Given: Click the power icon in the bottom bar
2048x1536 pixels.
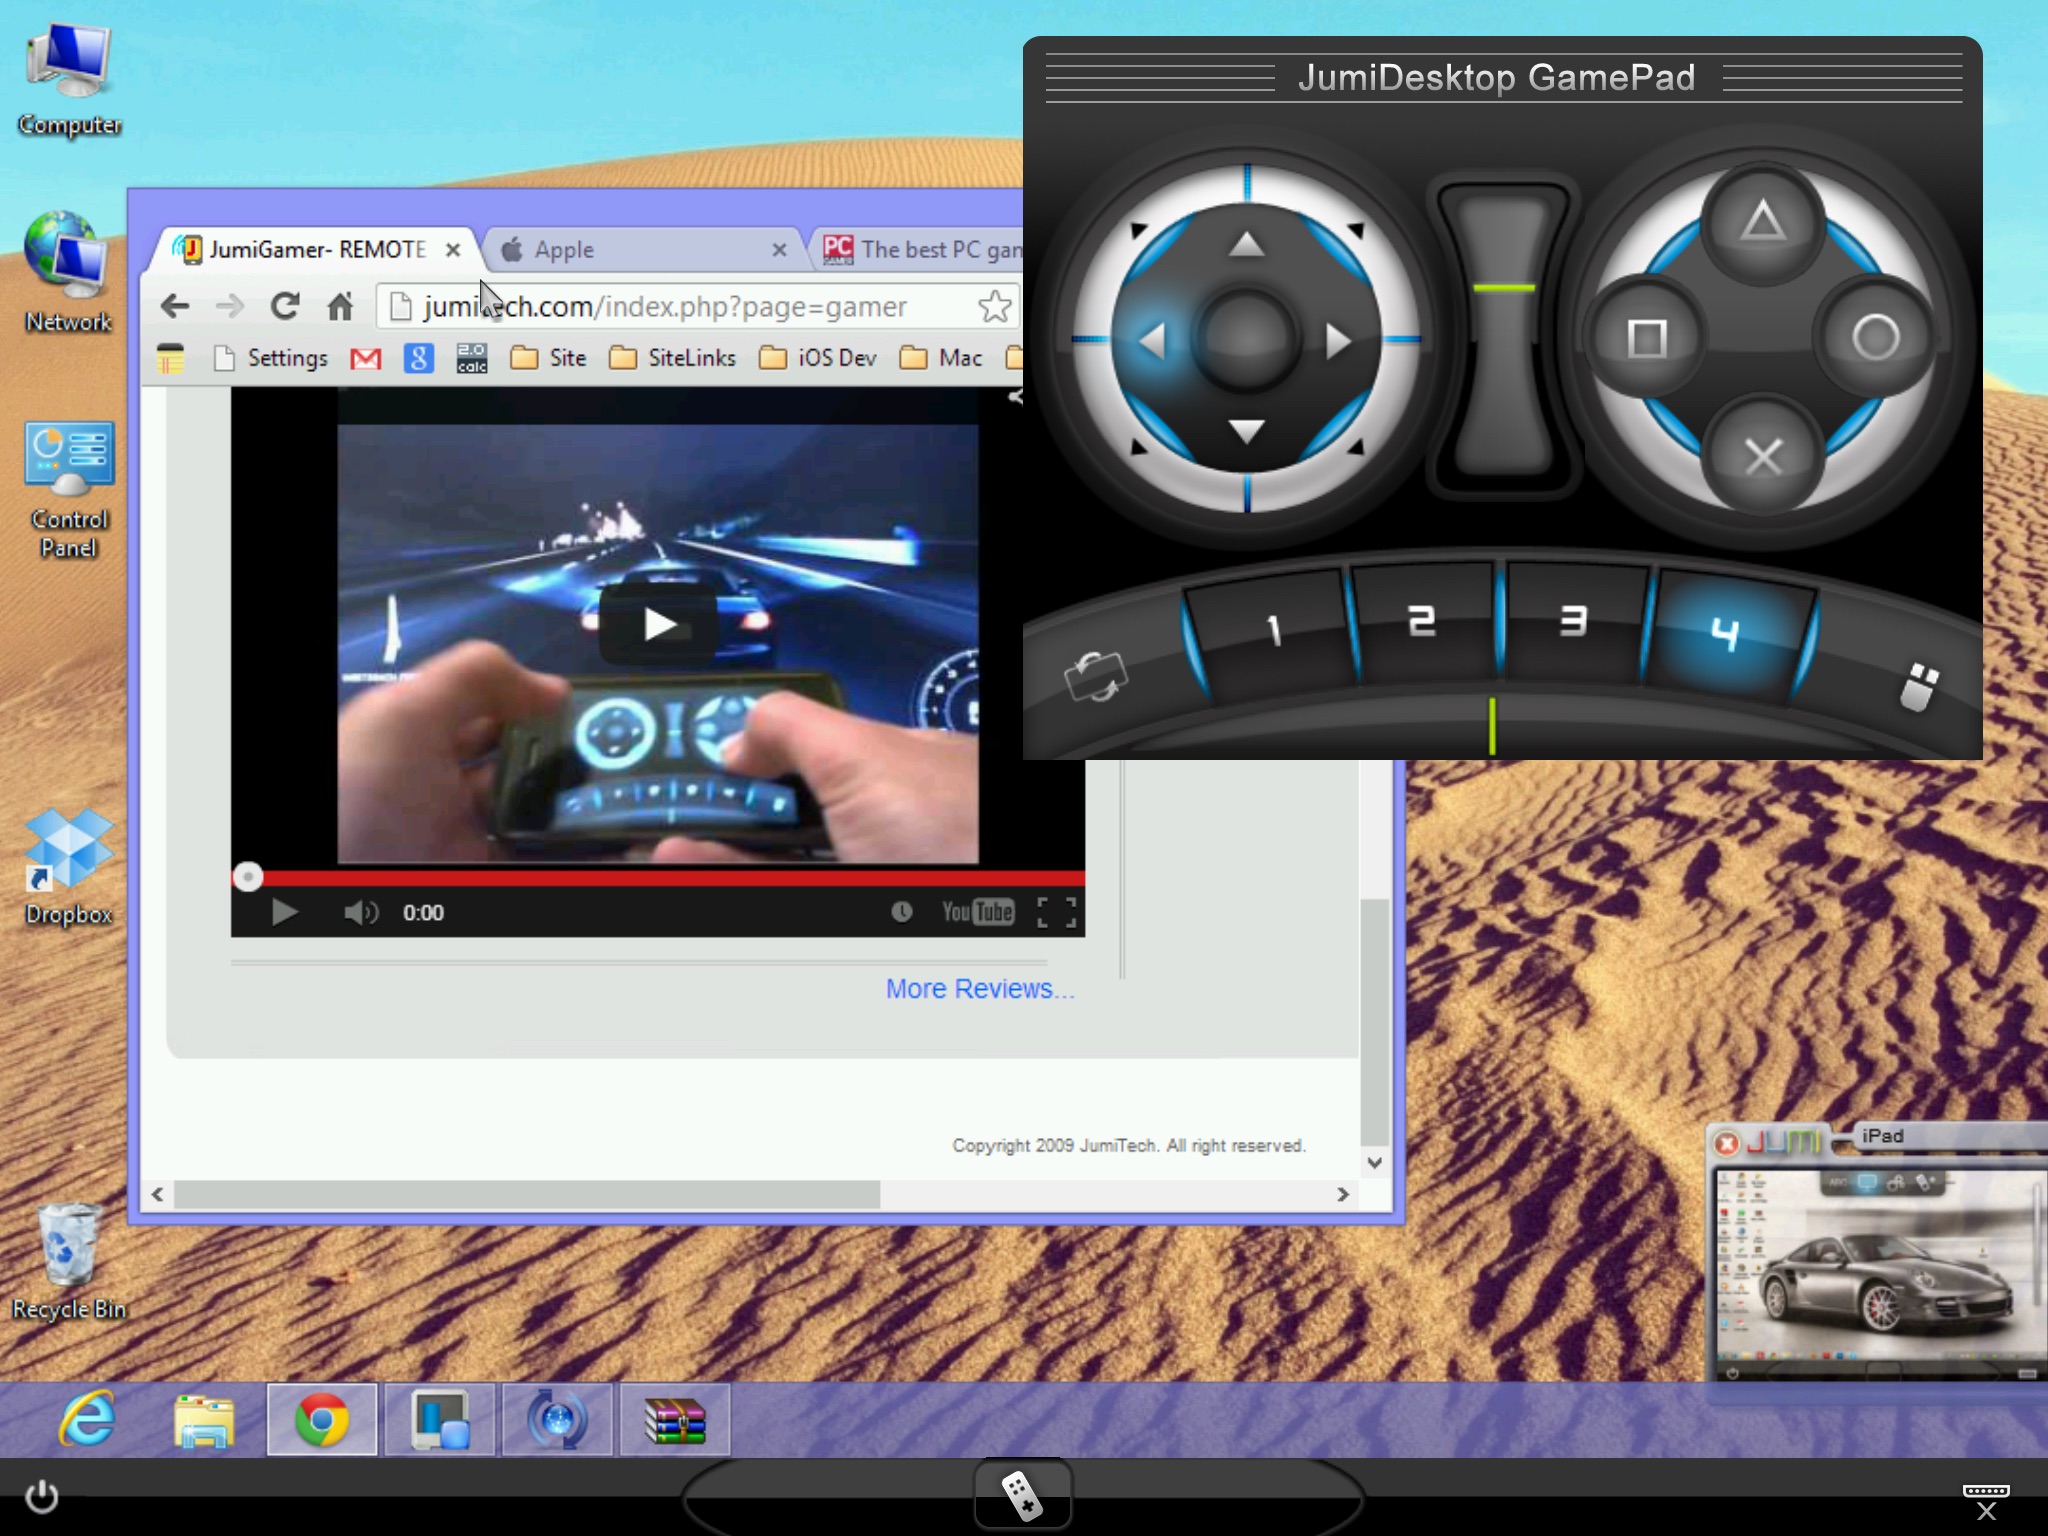Looking at the screenshot, I should 41,1497.
